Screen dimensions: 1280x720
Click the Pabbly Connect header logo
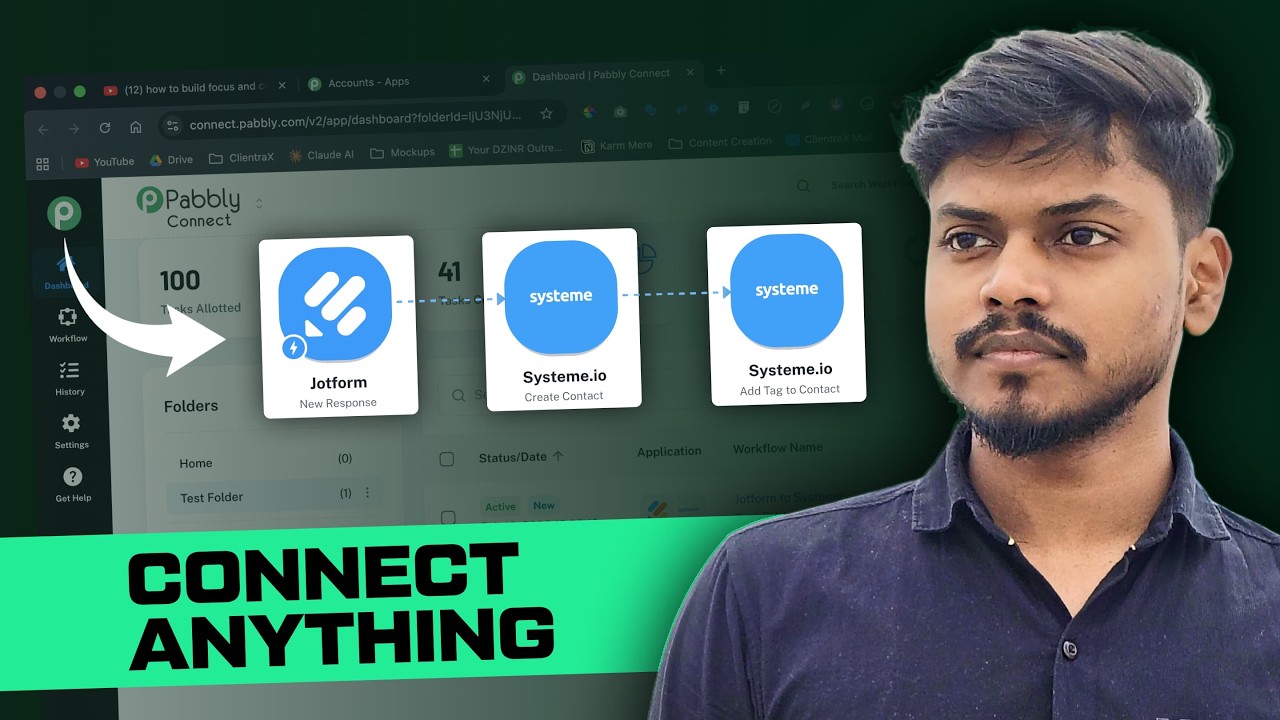(189, 206)
